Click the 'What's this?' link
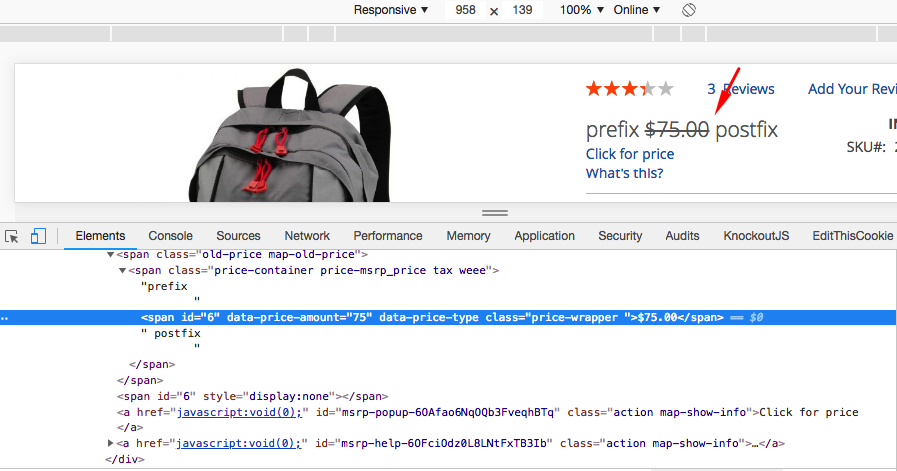This screenshot has width=897, height=471. click(625, 173)
